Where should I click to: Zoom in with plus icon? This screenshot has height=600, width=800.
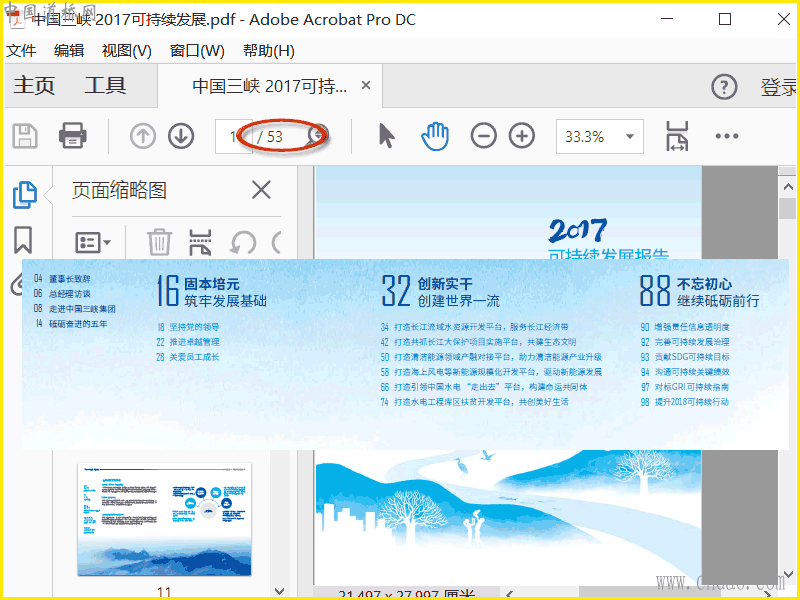[521, 136]
